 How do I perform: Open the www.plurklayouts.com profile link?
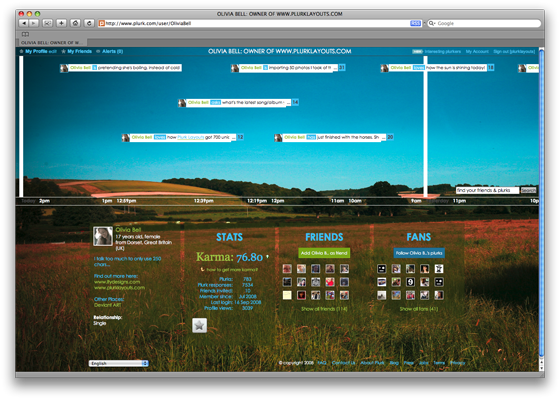119,288
